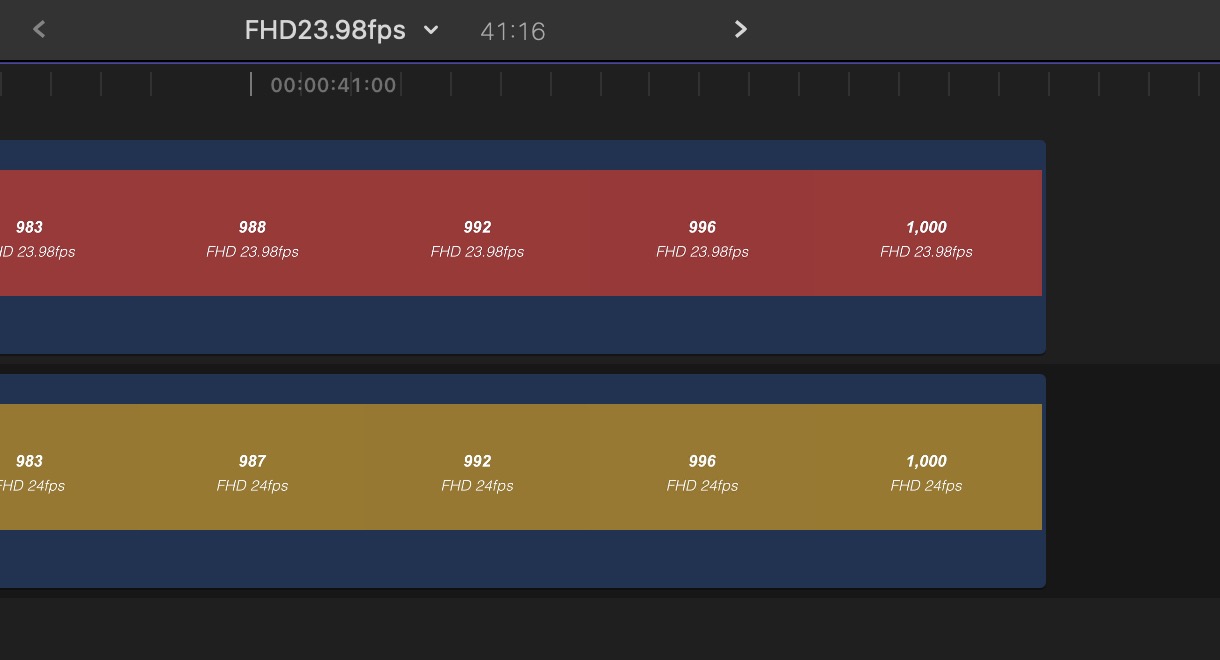Click the FHD23.98fps project title text
Image resolution: width=1220 pixels, height=660 pixels.
[325, 30]
